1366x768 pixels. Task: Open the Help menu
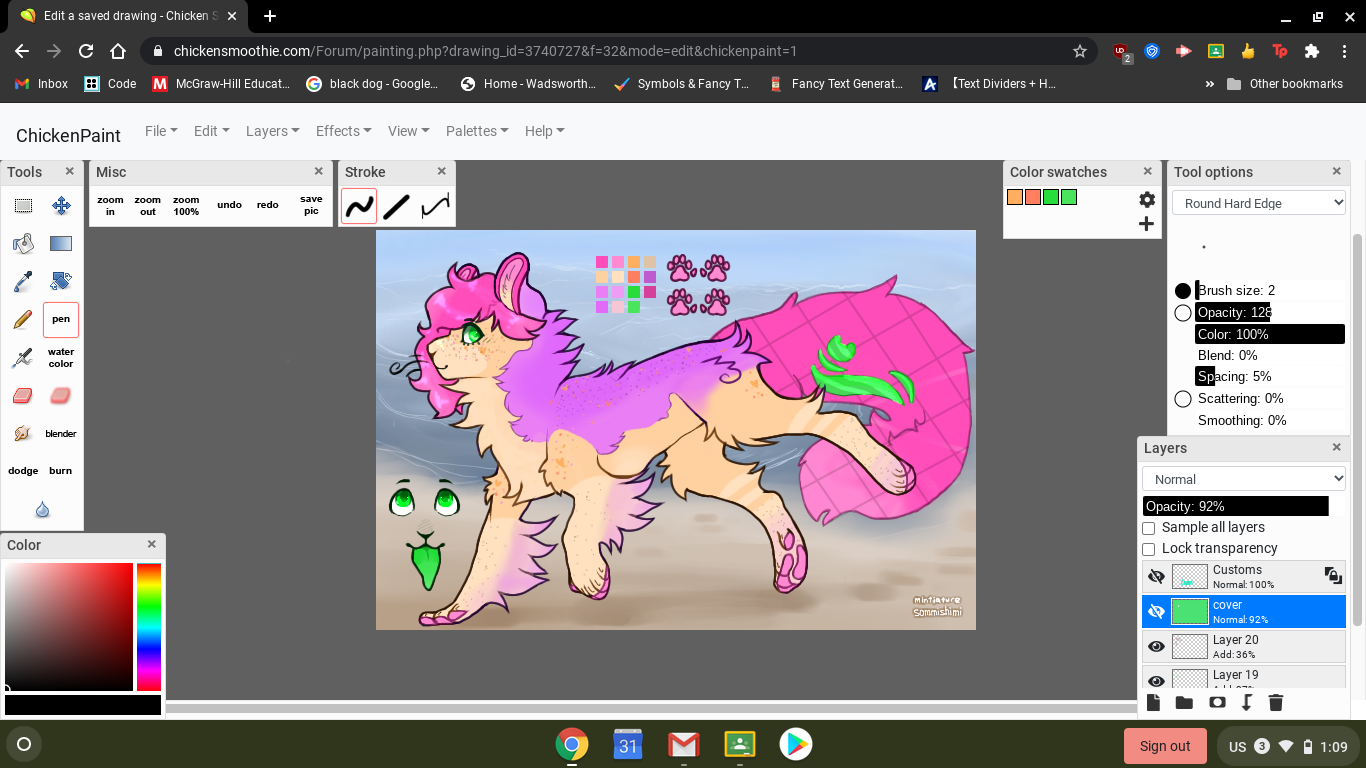544,131
